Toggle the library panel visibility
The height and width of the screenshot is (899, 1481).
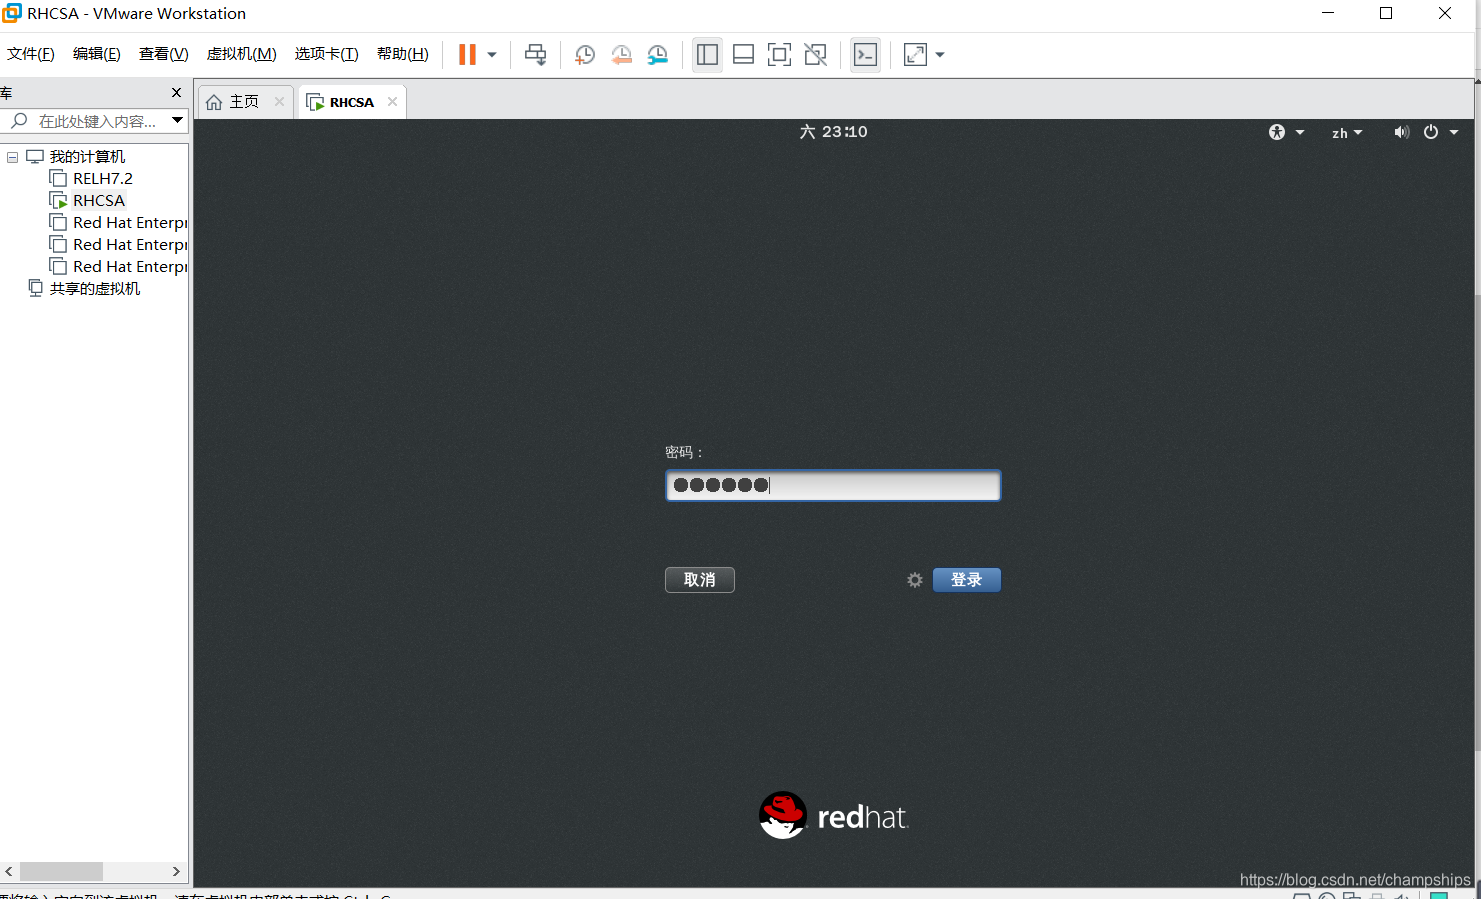point(707,55)
